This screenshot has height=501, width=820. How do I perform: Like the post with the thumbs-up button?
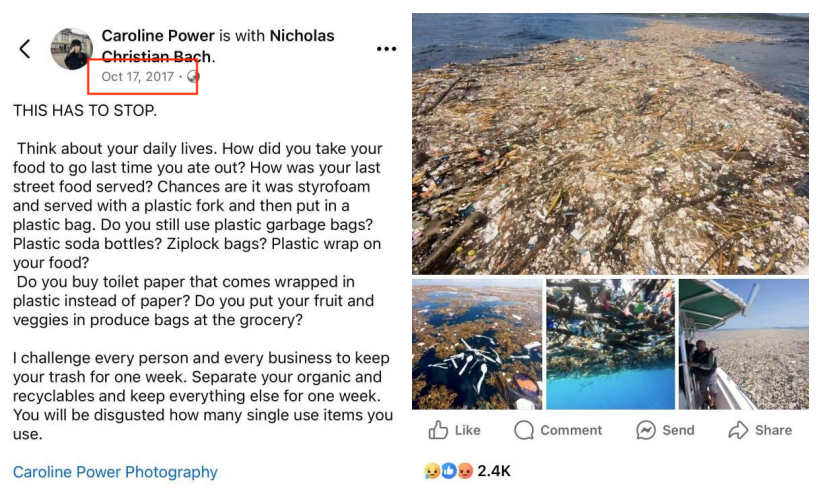(454, 430)
